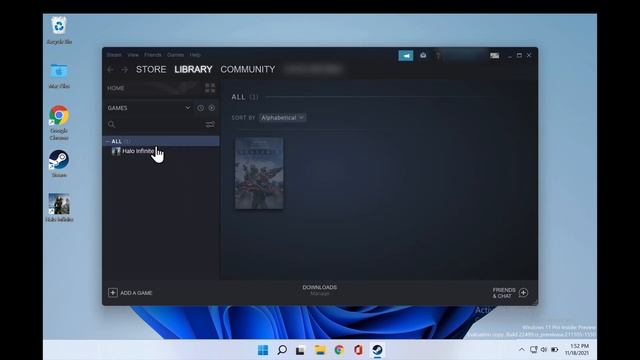Show hidden system tray icons chevron
This screenshot has width=640, height=360.
pyautogui.click(x=522, y=350)
